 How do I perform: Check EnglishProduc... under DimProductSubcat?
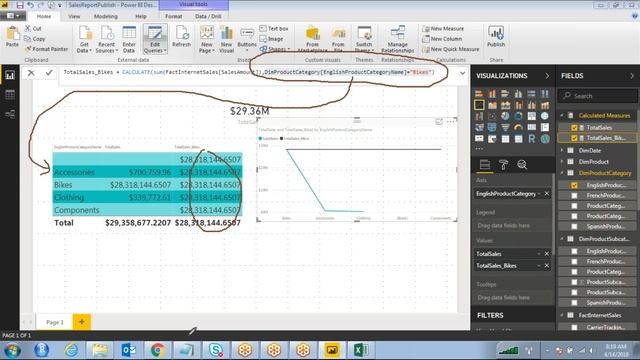click(574, 251)
